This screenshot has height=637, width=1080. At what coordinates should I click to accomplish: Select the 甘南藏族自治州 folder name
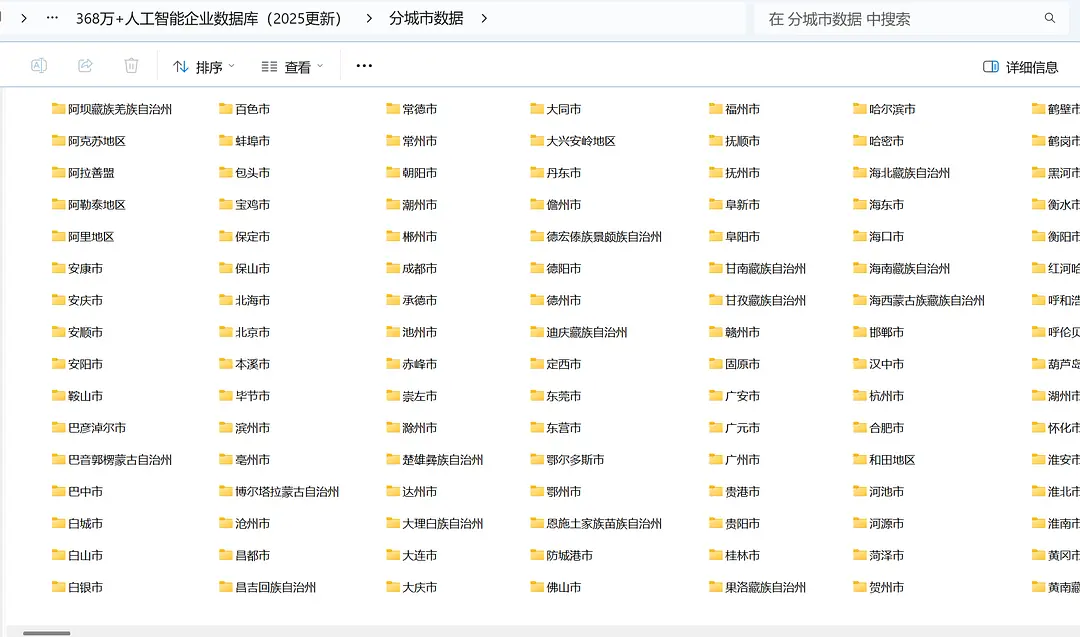(765, 269)
